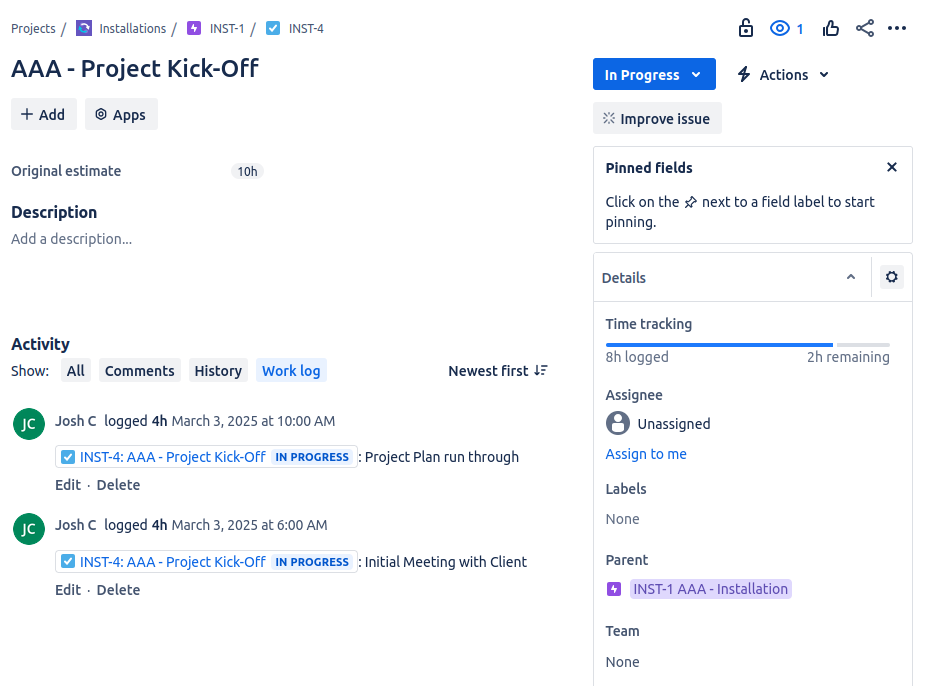This screenshot has width=928, height=686.
Task: Click the Improve issue button
Action: point(657,118)
